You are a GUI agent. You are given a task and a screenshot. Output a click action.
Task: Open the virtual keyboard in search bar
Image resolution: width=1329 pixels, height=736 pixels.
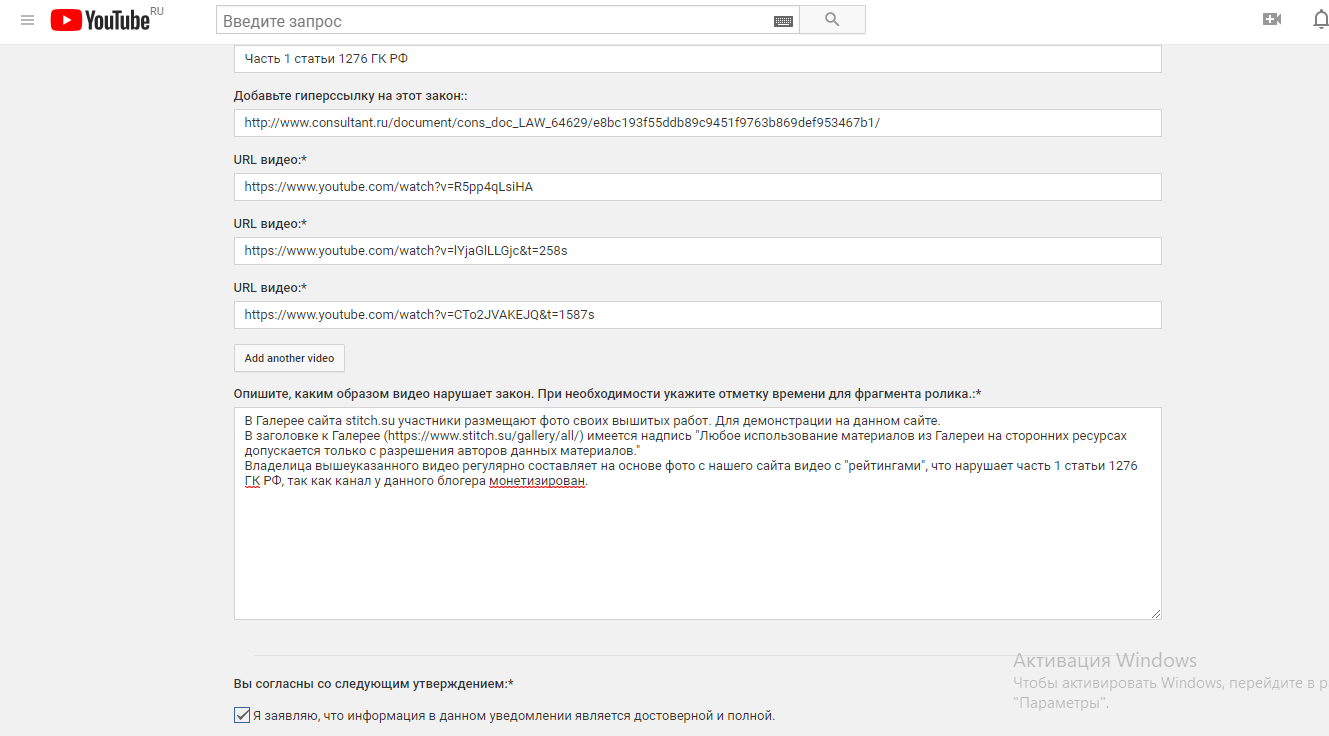[x=783, y=21]
